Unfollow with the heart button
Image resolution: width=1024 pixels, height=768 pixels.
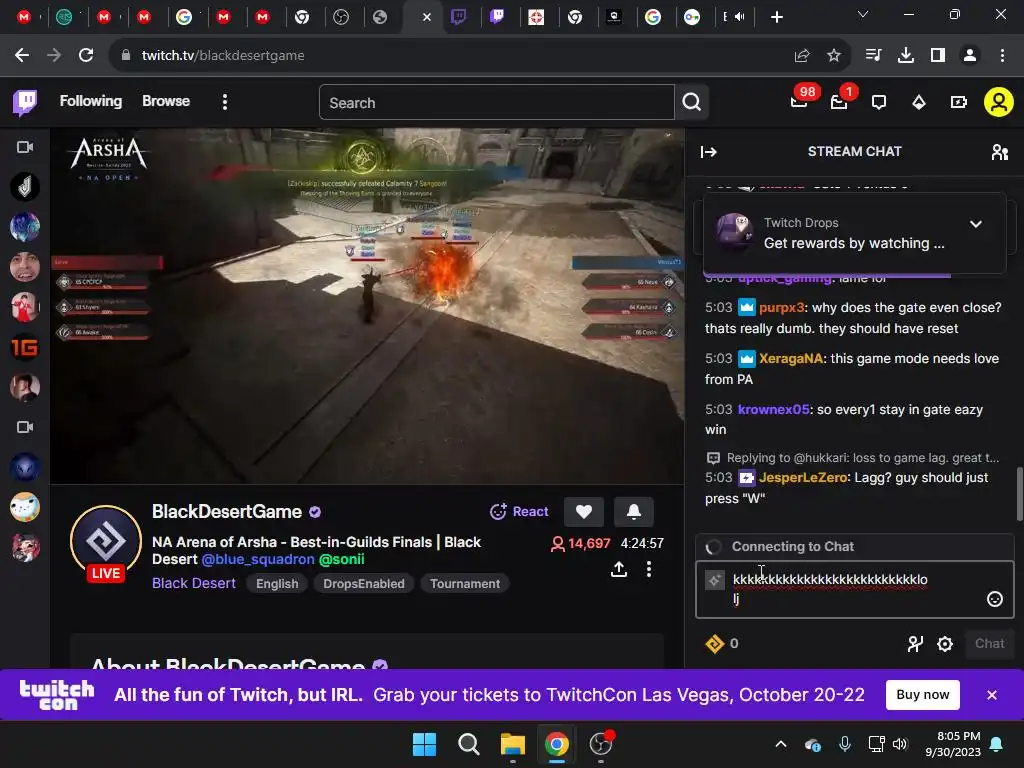(x=584, y=511)
